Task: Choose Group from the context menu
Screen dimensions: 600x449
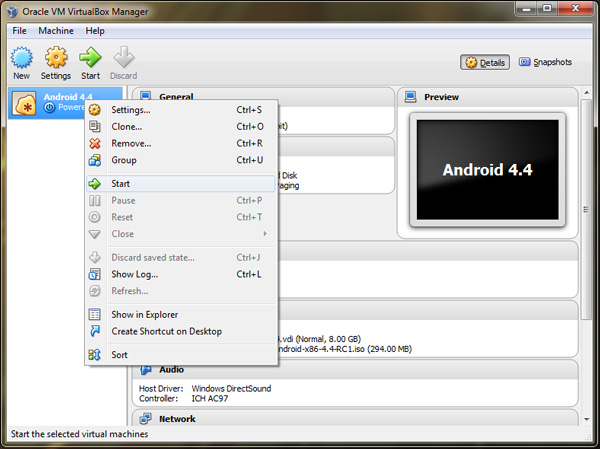Action: [181, 160]
